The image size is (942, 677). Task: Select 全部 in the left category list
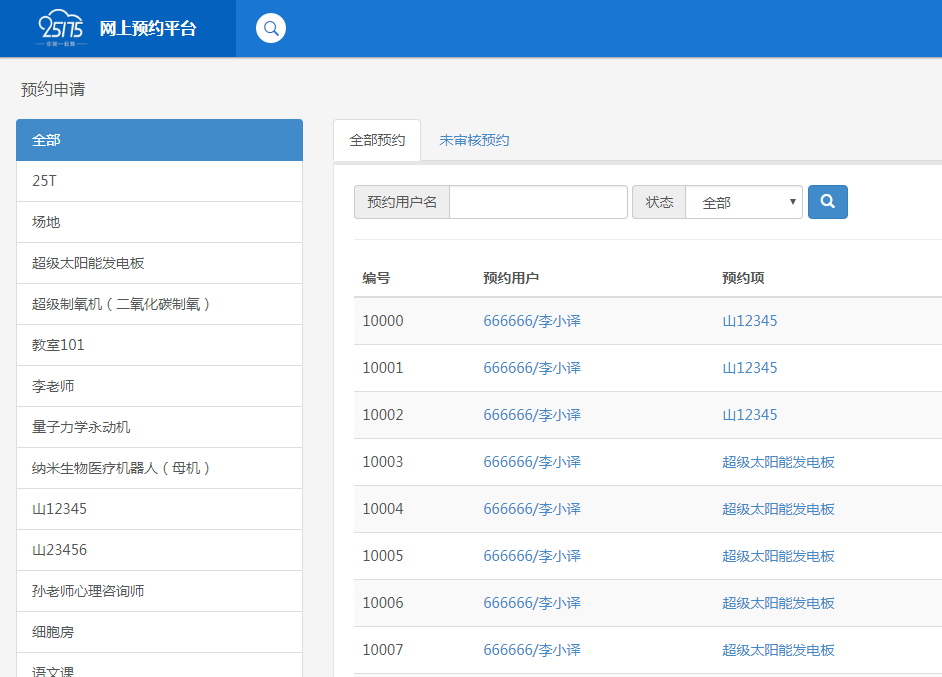(159, 140)
